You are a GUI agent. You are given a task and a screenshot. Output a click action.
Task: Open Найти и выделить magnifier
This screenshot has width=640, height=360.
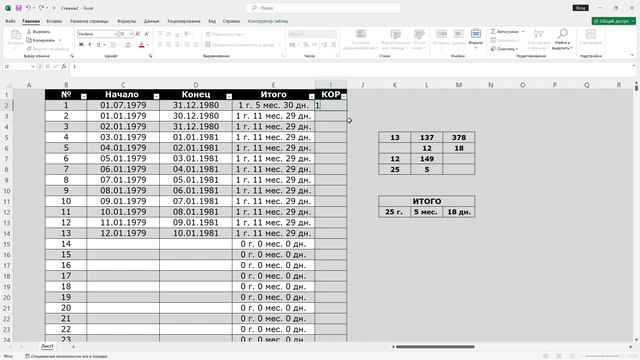562,39
